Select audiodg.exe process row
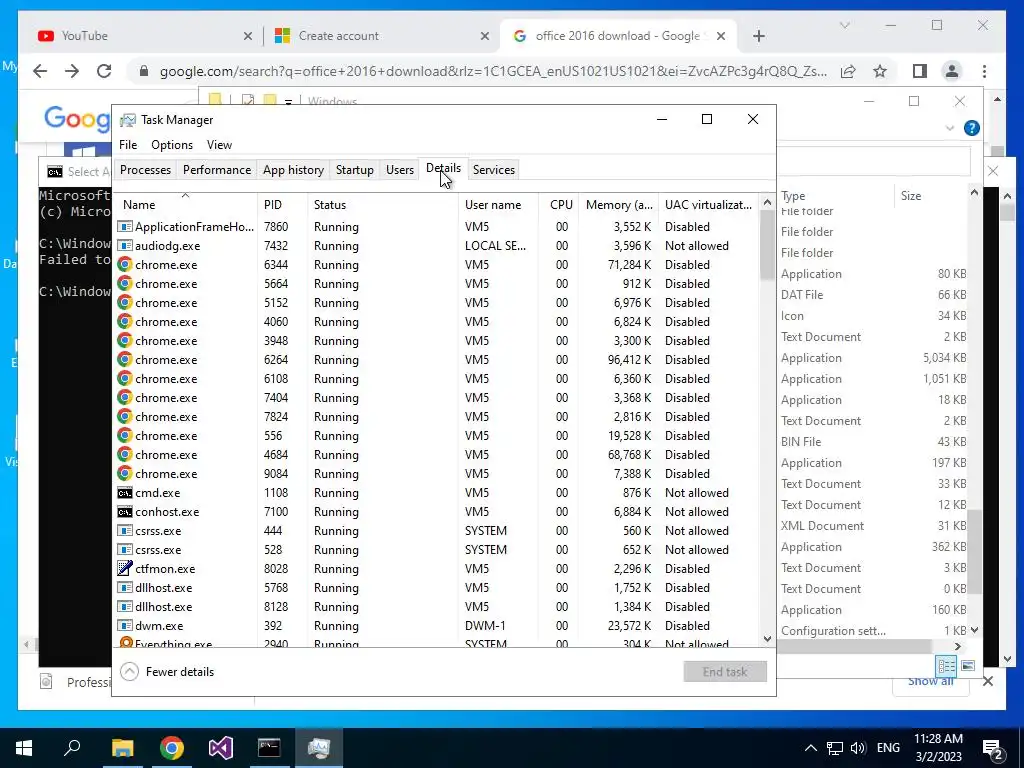Image resolution: width=1024 pixels, height=768 pixels. point(436,246)
